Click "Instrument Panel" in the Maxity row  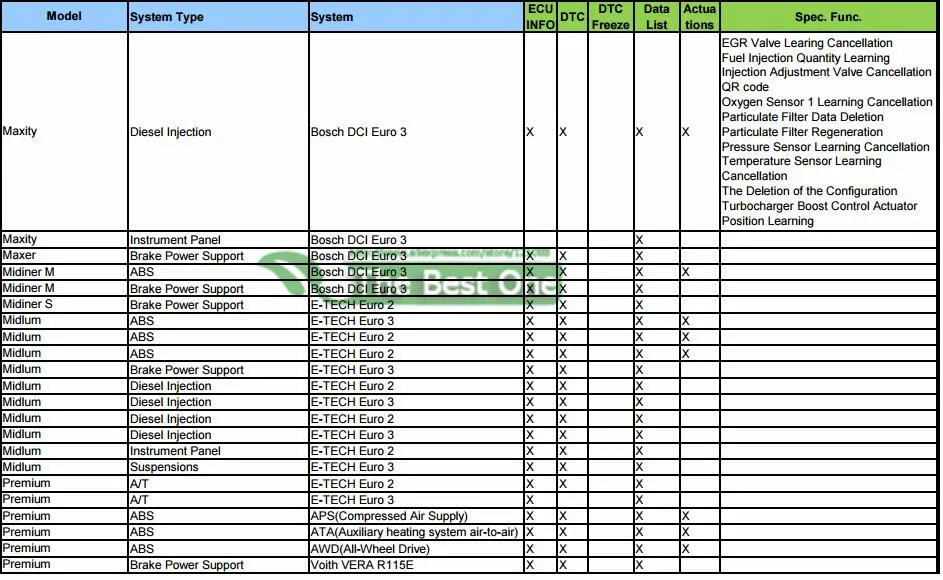point(175,239)
